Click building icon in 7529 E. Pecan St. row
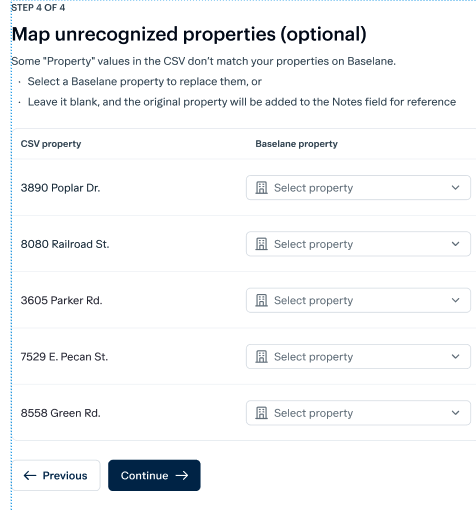The width and height of the screenshot is (476, 510). point(261,357)
